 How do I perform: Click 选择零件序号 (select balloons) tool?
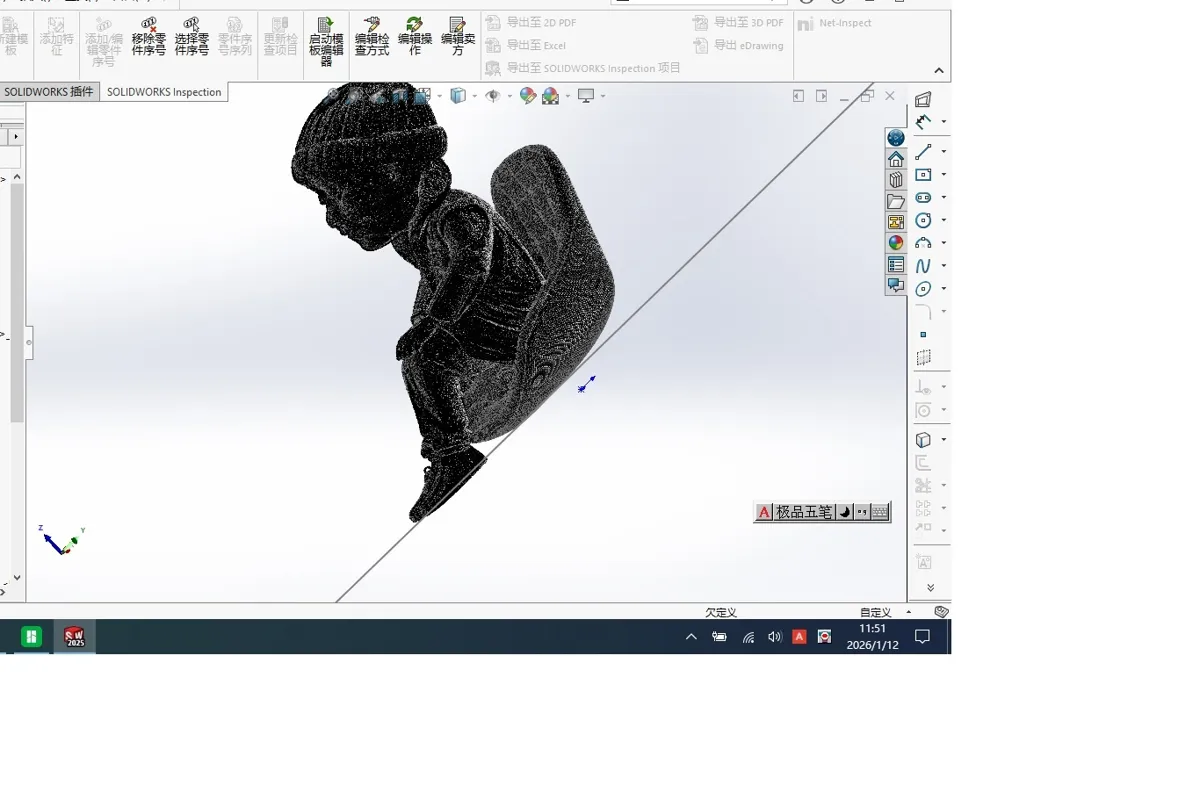click(191, 36)
